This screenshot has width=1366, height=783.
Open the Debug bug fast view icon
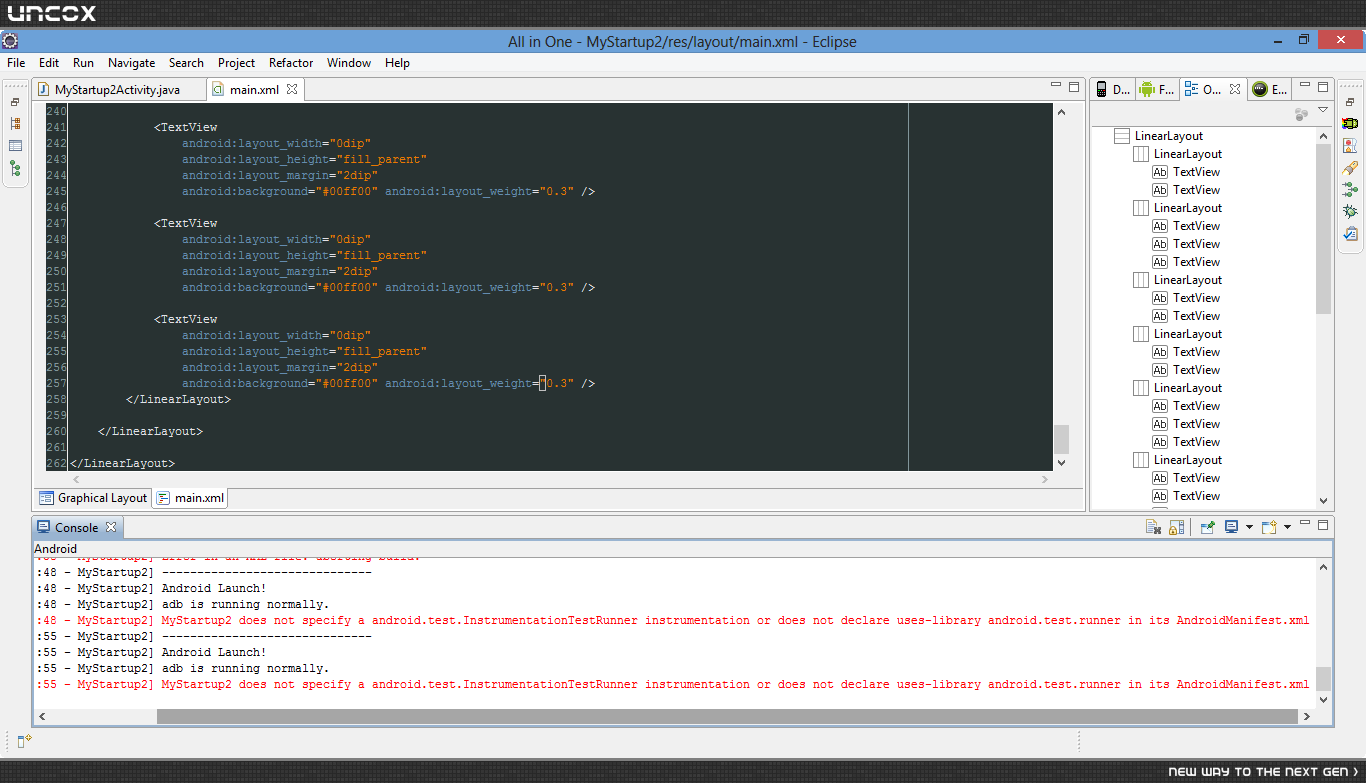pyautogui.click(x=1350, y=212)
